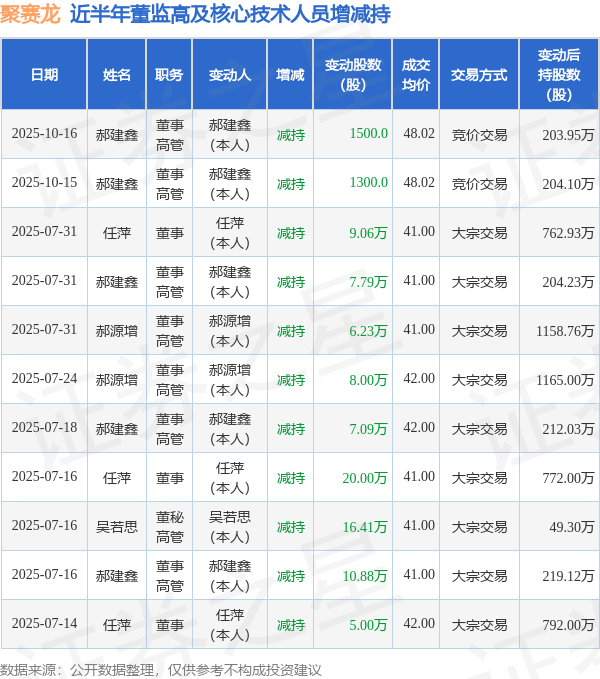Click the 变动人 column header

(230, 74)
